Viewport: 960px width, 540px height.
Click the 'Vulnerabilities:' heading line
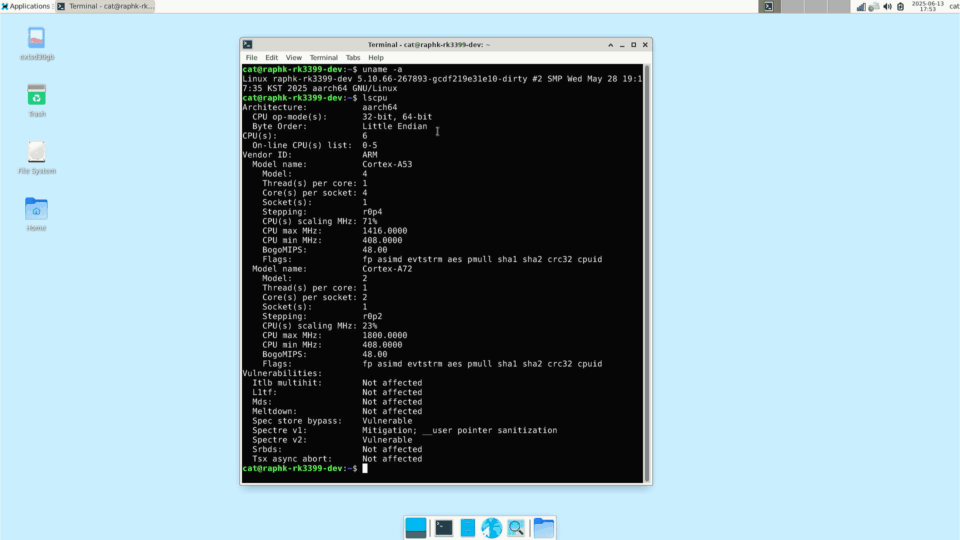282,373
